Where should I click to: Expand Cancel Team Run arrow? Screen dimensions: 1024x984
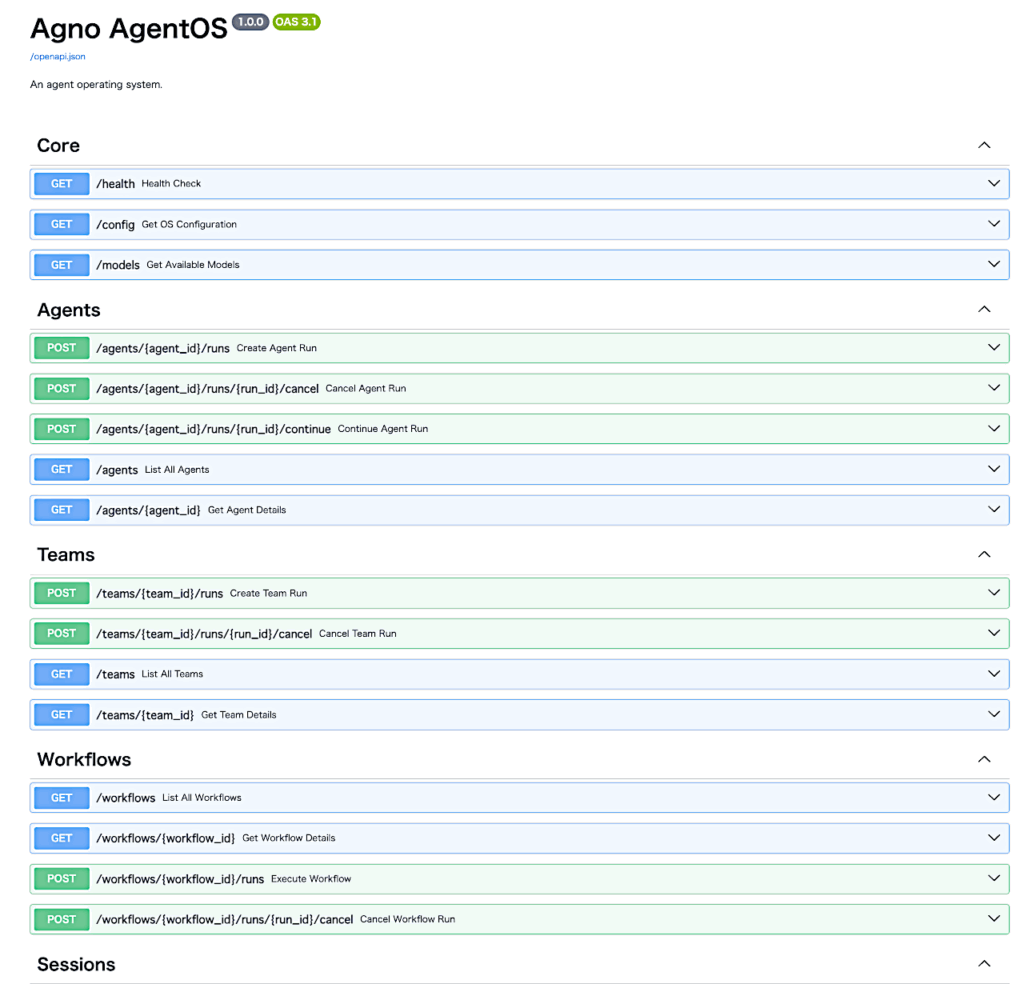click(993, 633)
